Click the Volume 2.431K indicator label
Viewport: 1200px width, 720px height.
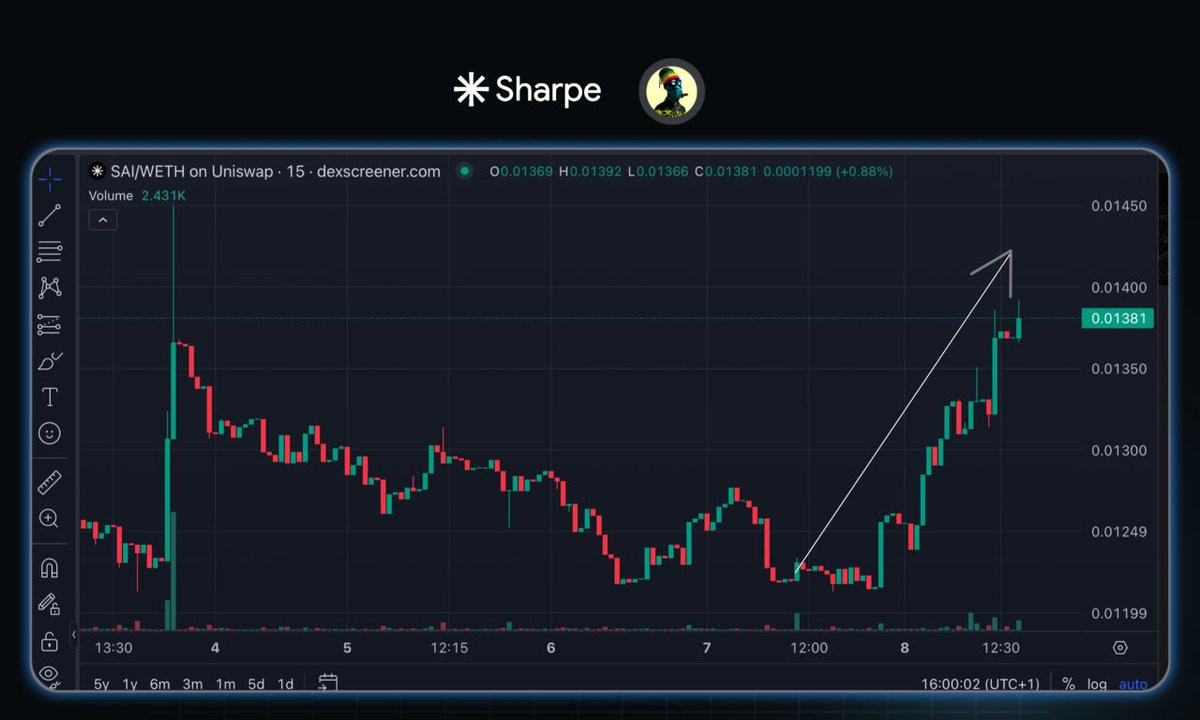pos(137,196)
